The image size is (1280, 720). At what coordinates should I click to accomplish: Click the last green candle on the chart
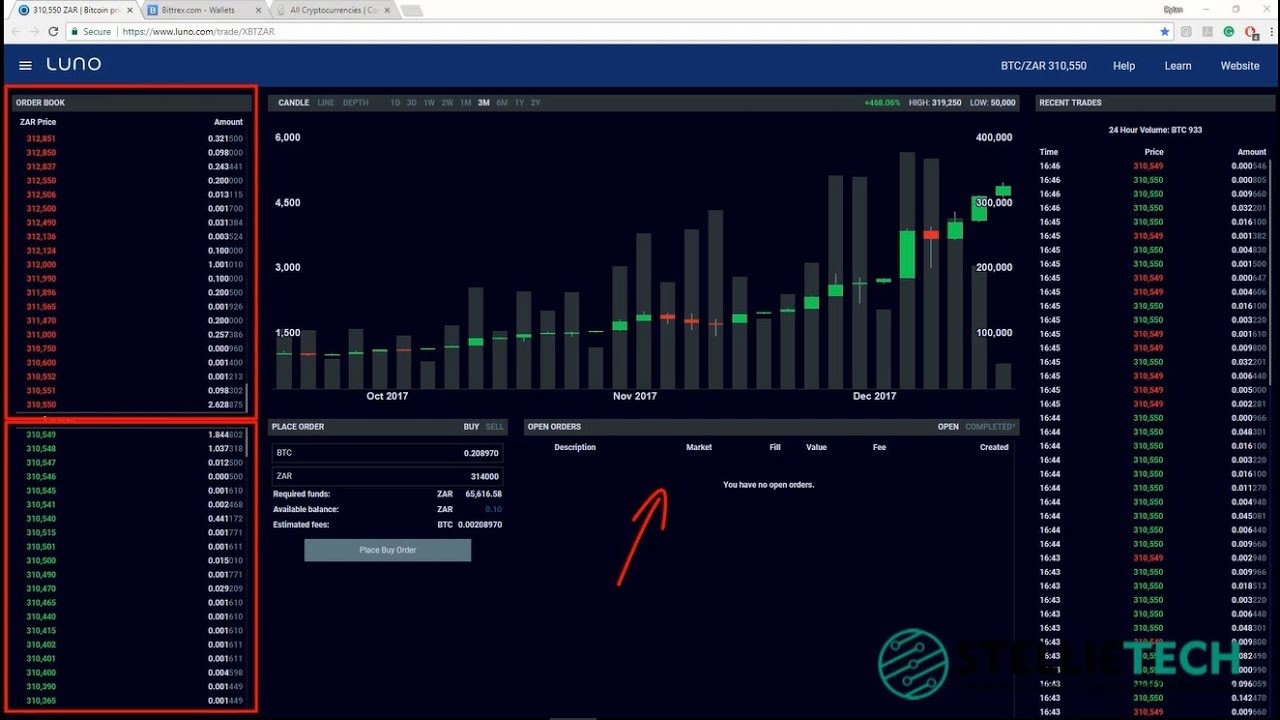click(1003, 190)
